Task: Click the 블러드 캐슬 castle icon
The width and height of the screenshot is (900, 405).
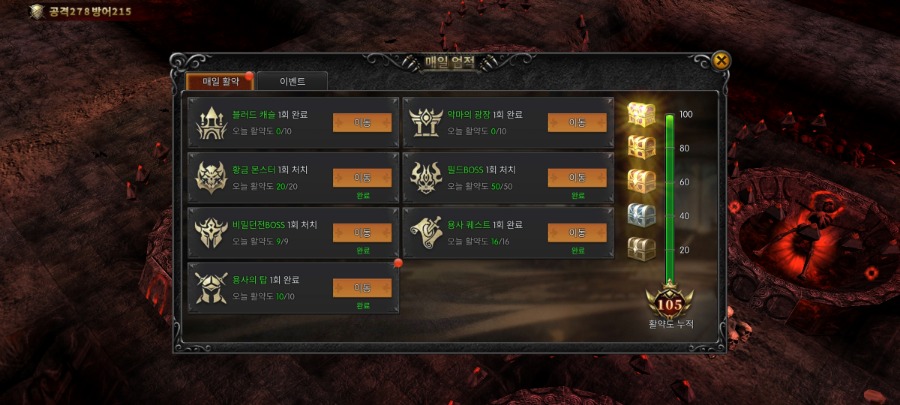Action: click(211, 123)
